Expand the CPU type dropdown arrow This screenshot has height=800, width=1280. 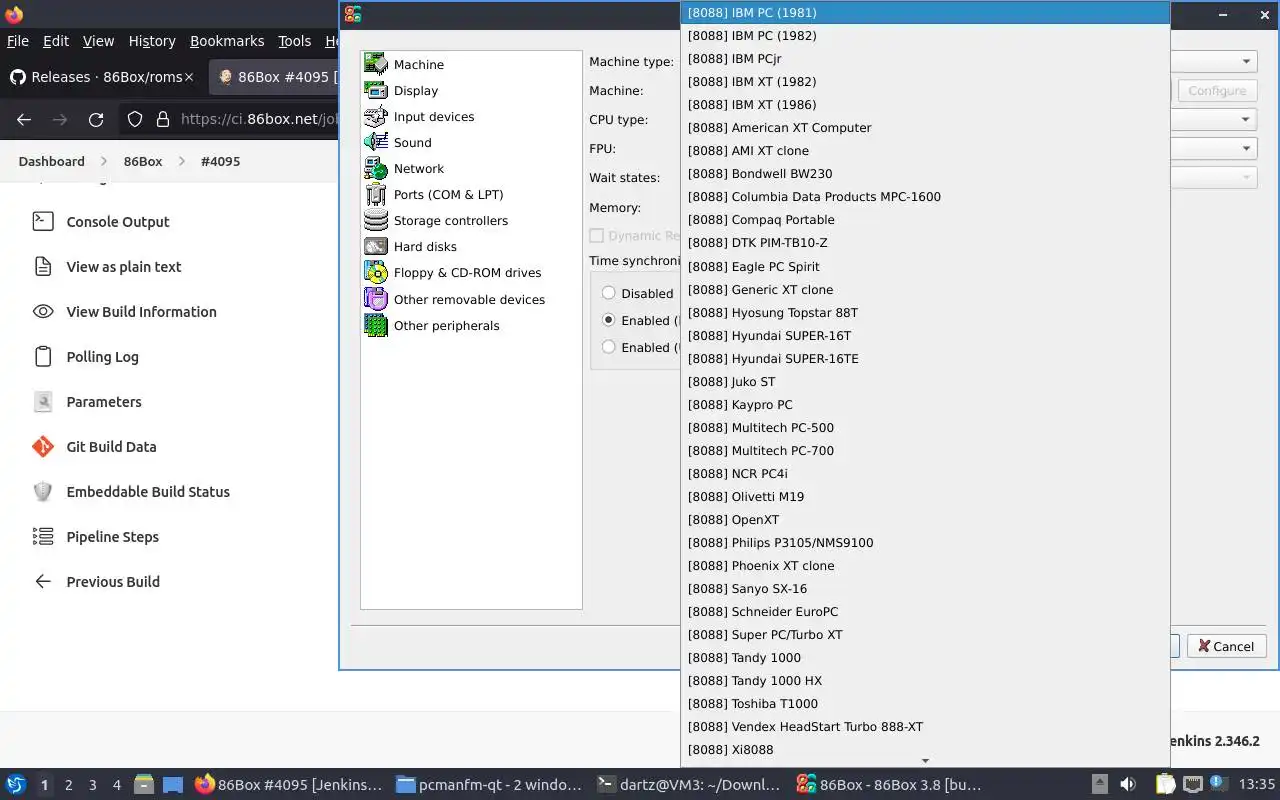pos(1247,119)
